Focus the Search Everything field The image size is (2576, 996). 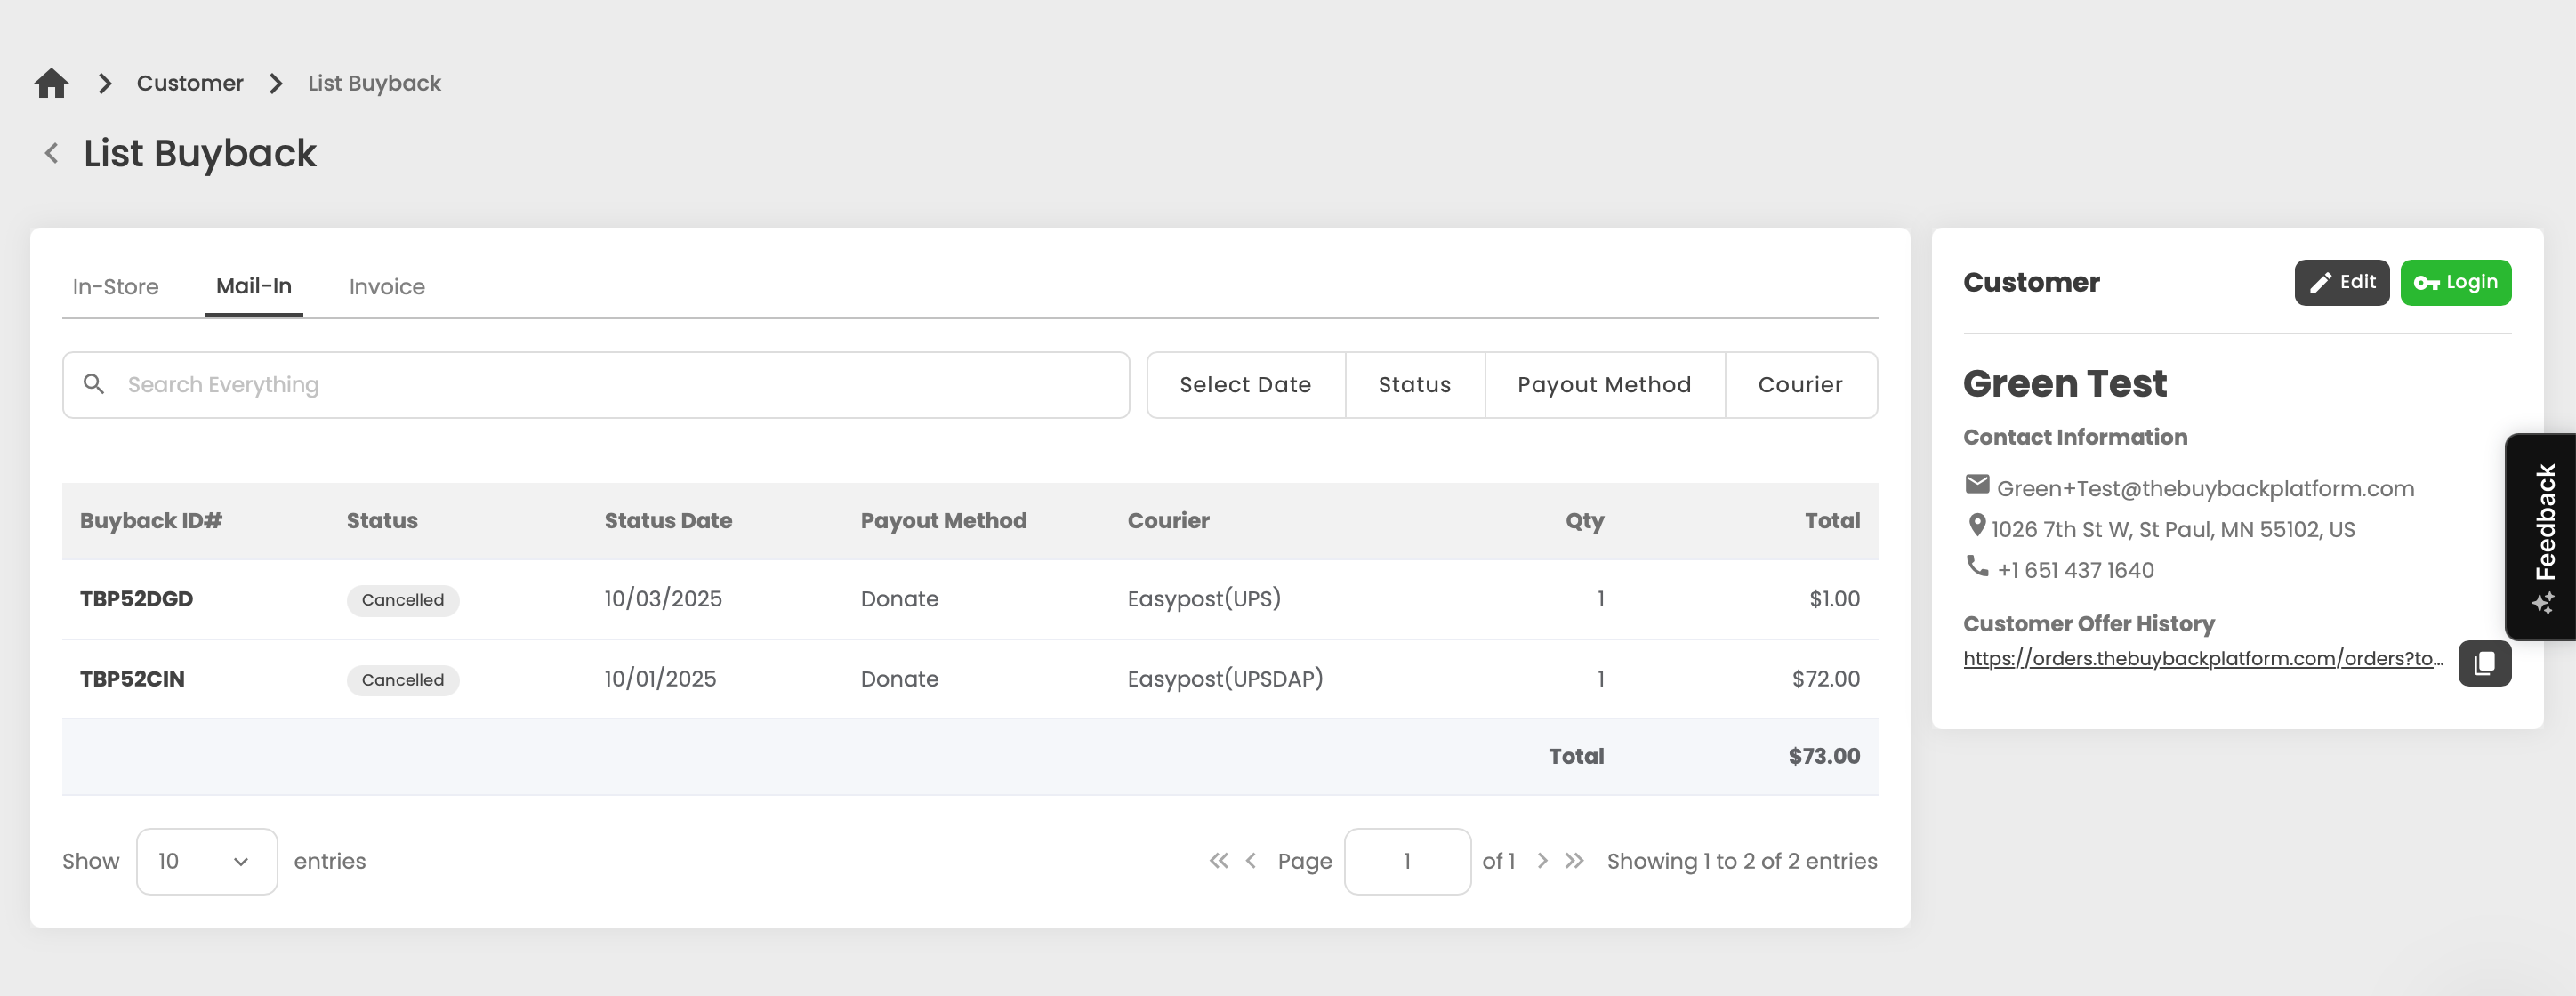(x=596, y=385)
